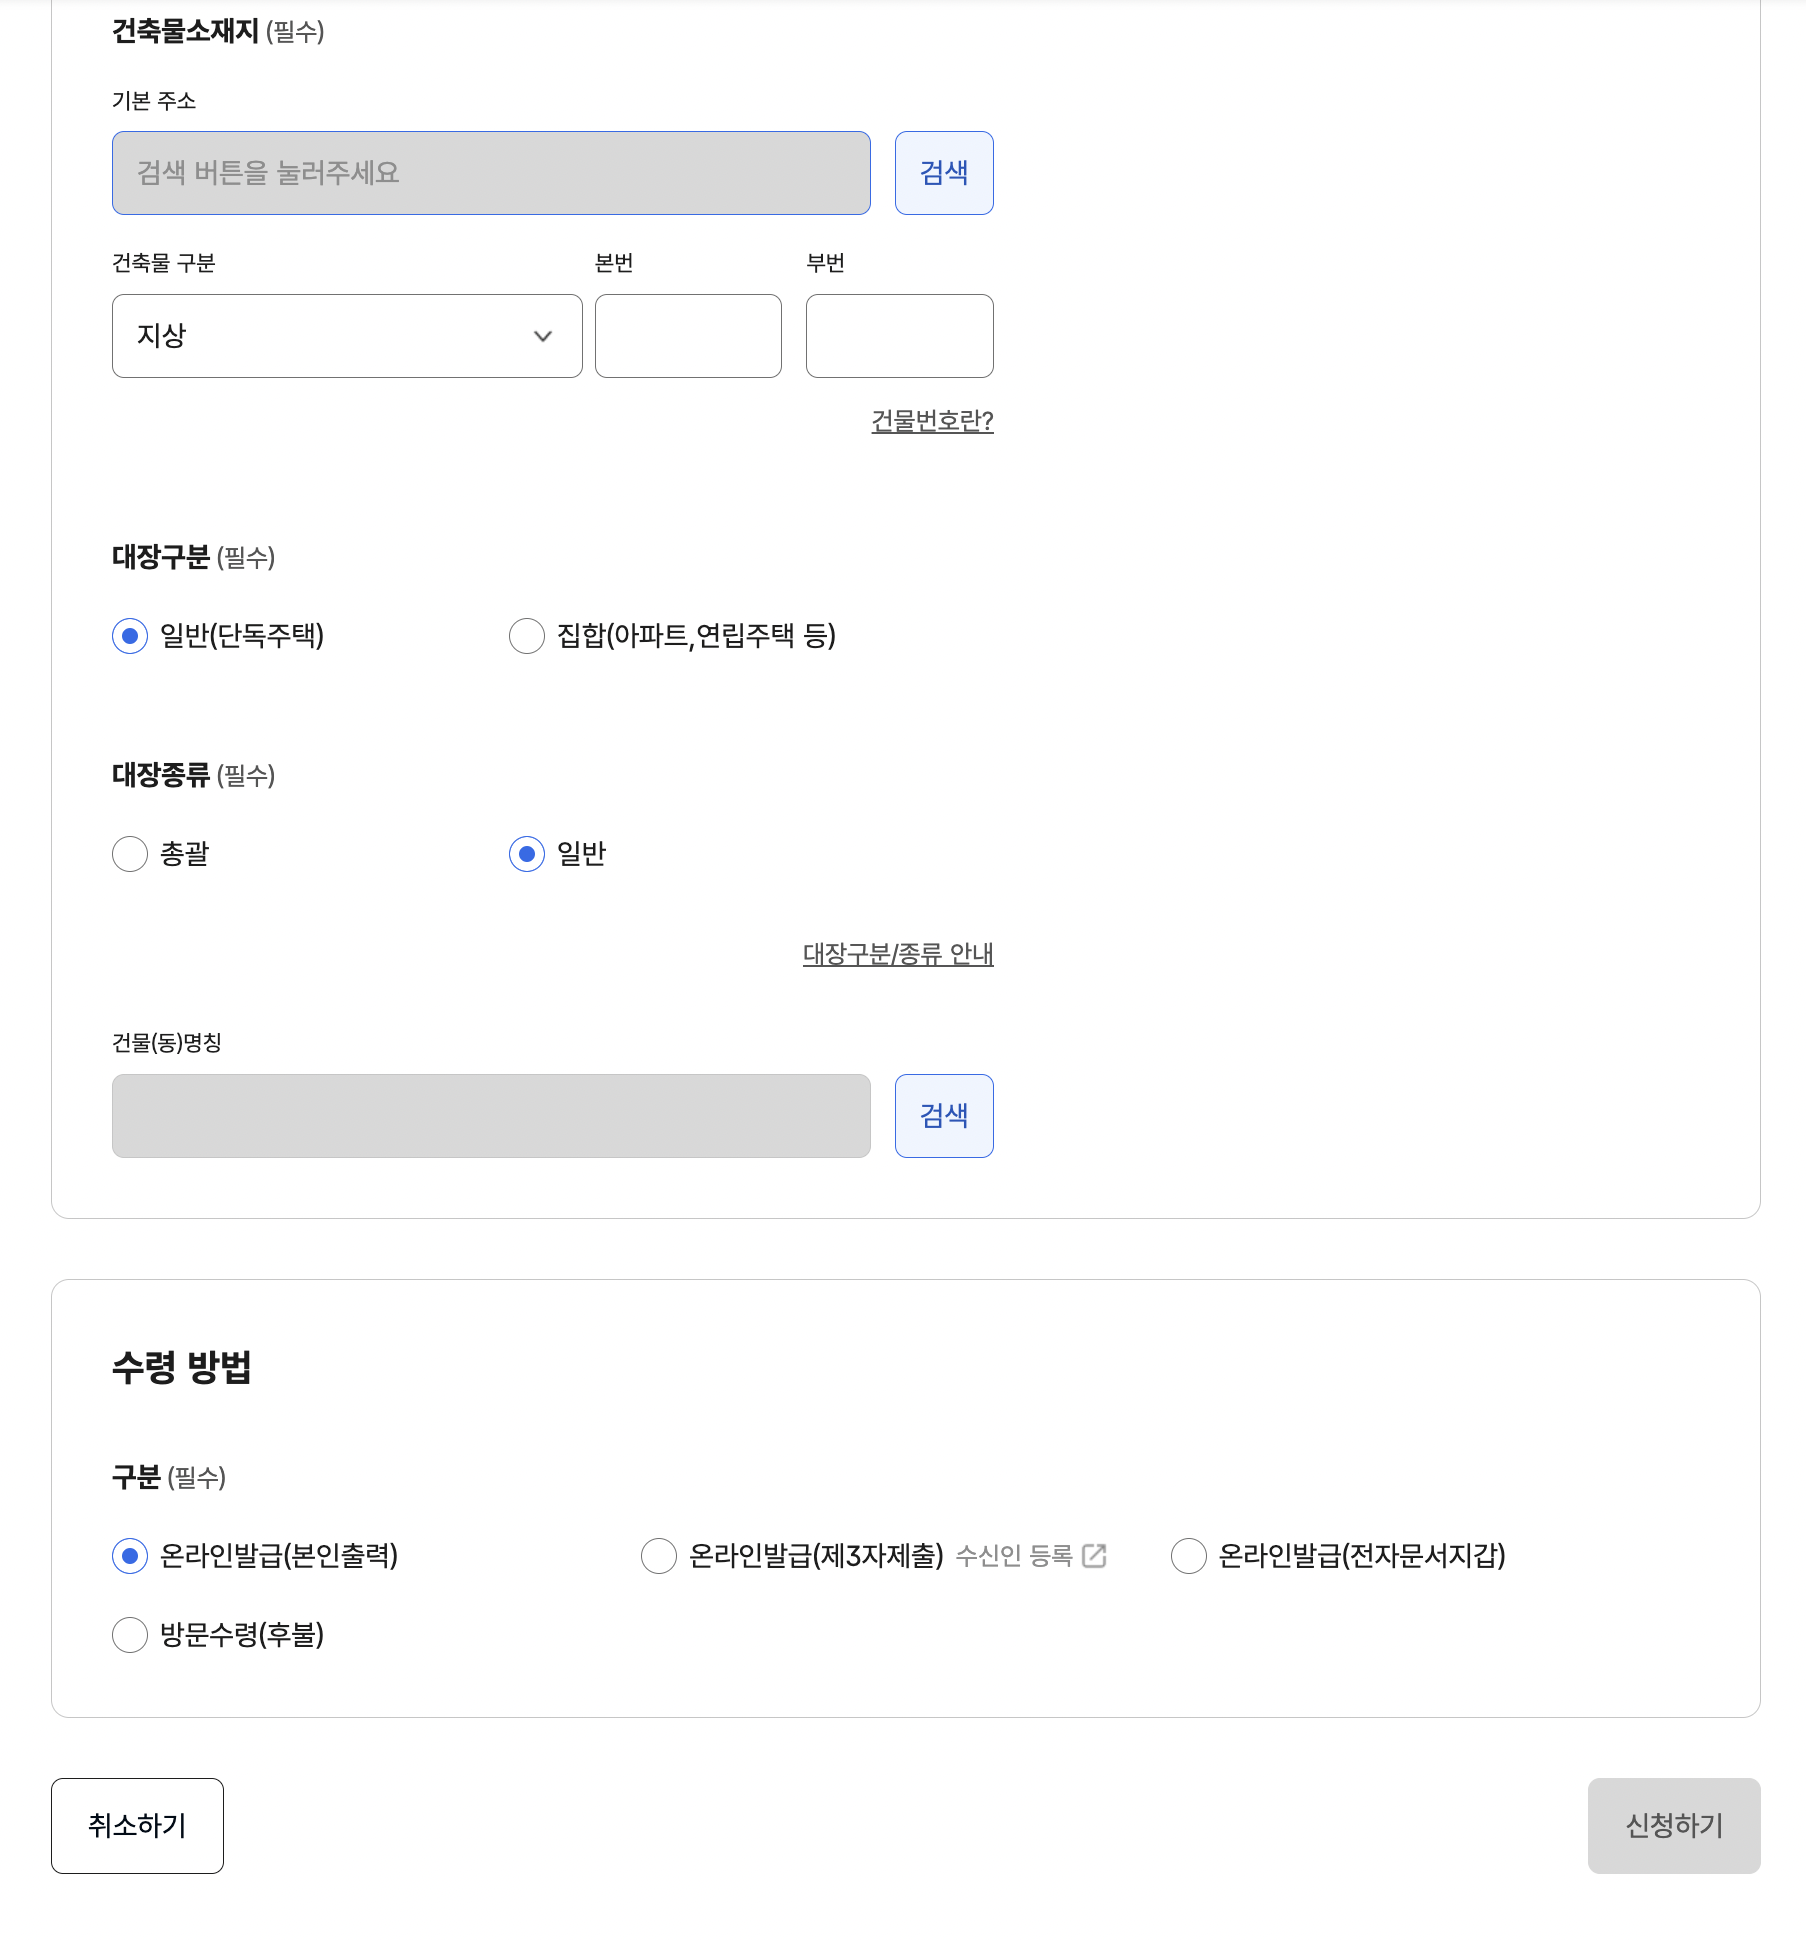This screenshot has width=1806, height=1940.
Task: Click the 건축물 구분 label
Action: click(x=164, y=263)
